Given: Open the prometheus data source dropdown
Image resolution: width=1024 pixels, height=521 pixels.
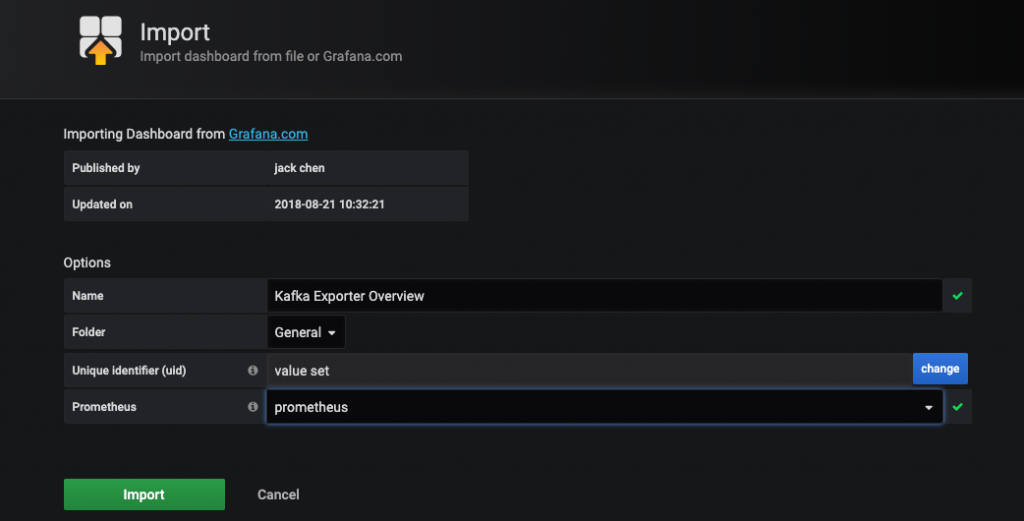Looking at the screenshot, I should [x=604, y=407].
